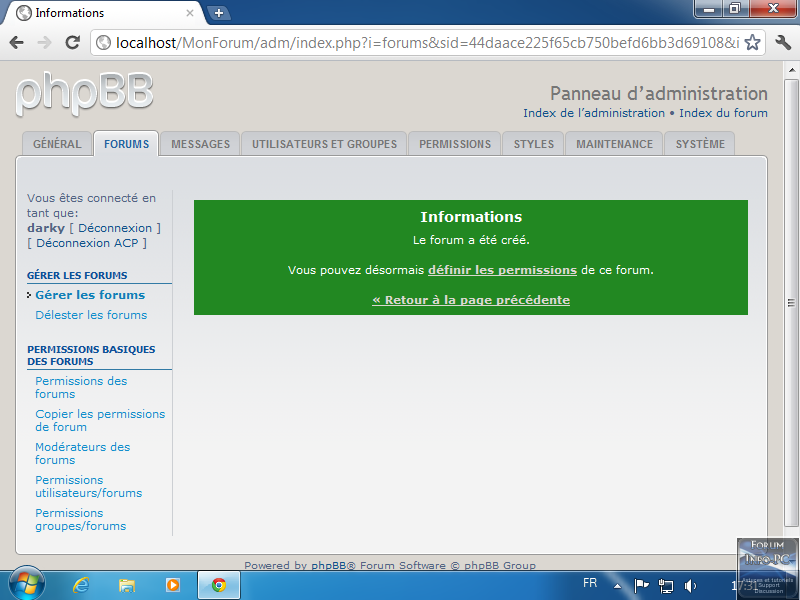Open media player from taskbar
Screen dimensions: 800x600
pos(172,585)
